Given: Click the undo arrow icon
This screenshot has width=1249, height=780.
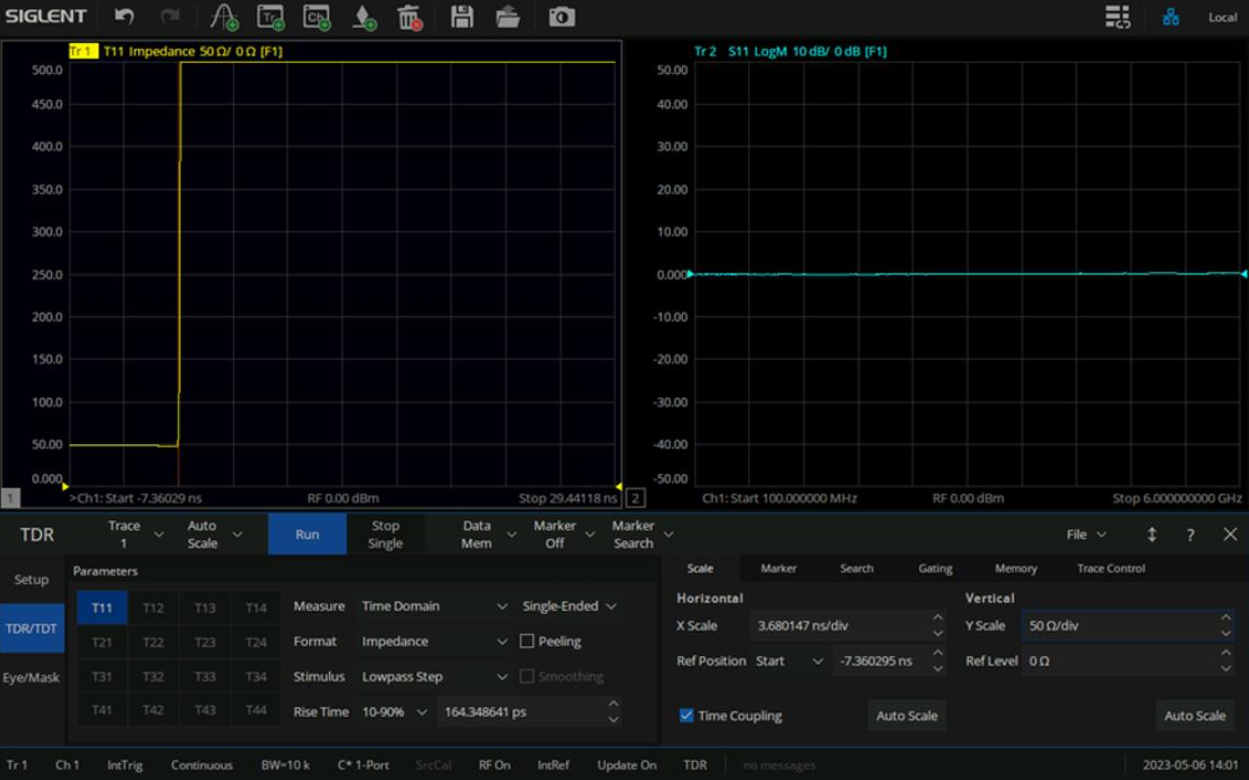Looking at the screenshot, I should 124,17.
